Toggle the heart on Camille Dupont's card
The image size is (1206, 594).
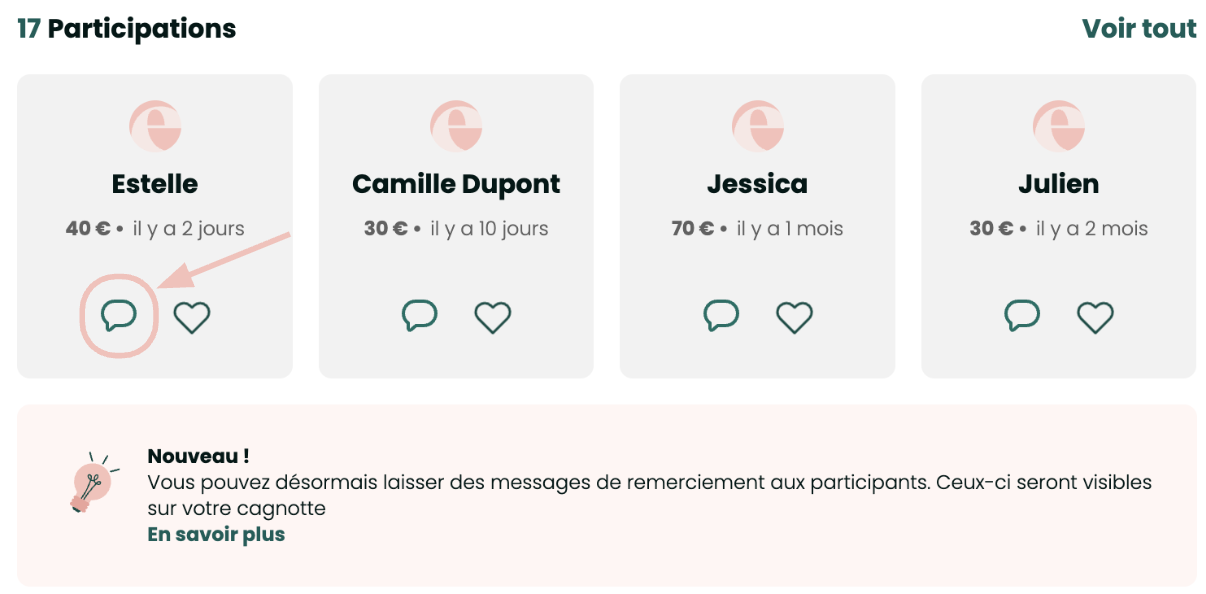[493, 318]
